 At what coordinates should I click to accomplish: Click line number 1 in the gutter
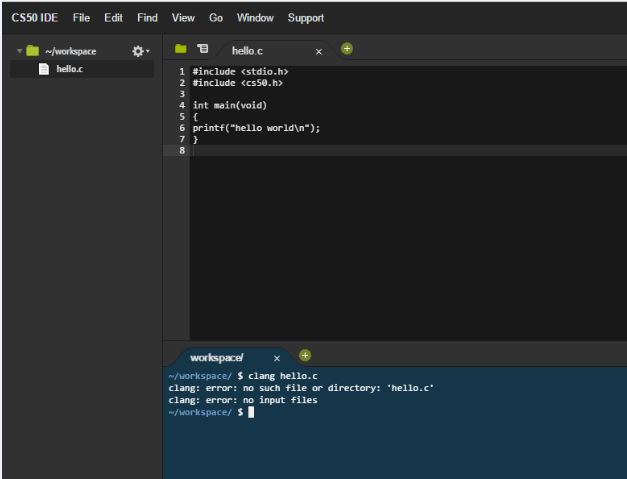[182, 72]
